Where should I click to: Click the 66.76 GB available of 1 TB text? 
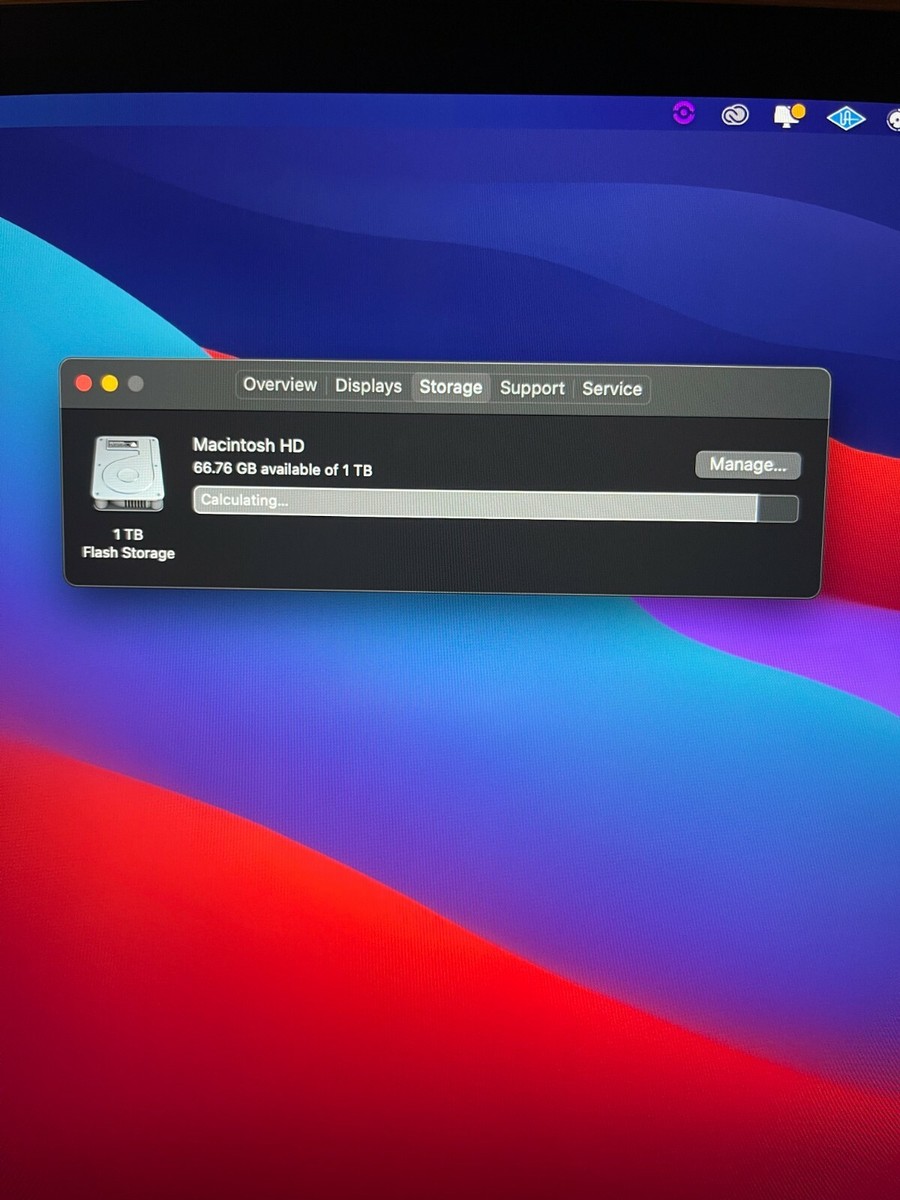(x=282, y=469)
